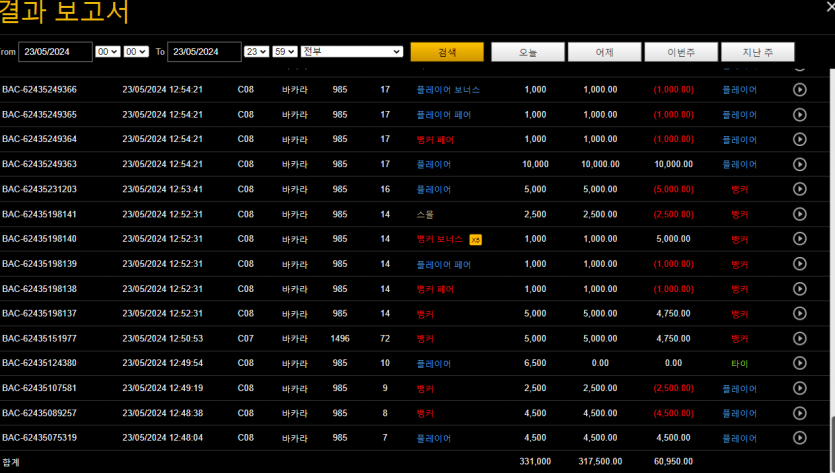Play replay for bet BAC-62435249363
835x473 pixels.
coord(799,164)
